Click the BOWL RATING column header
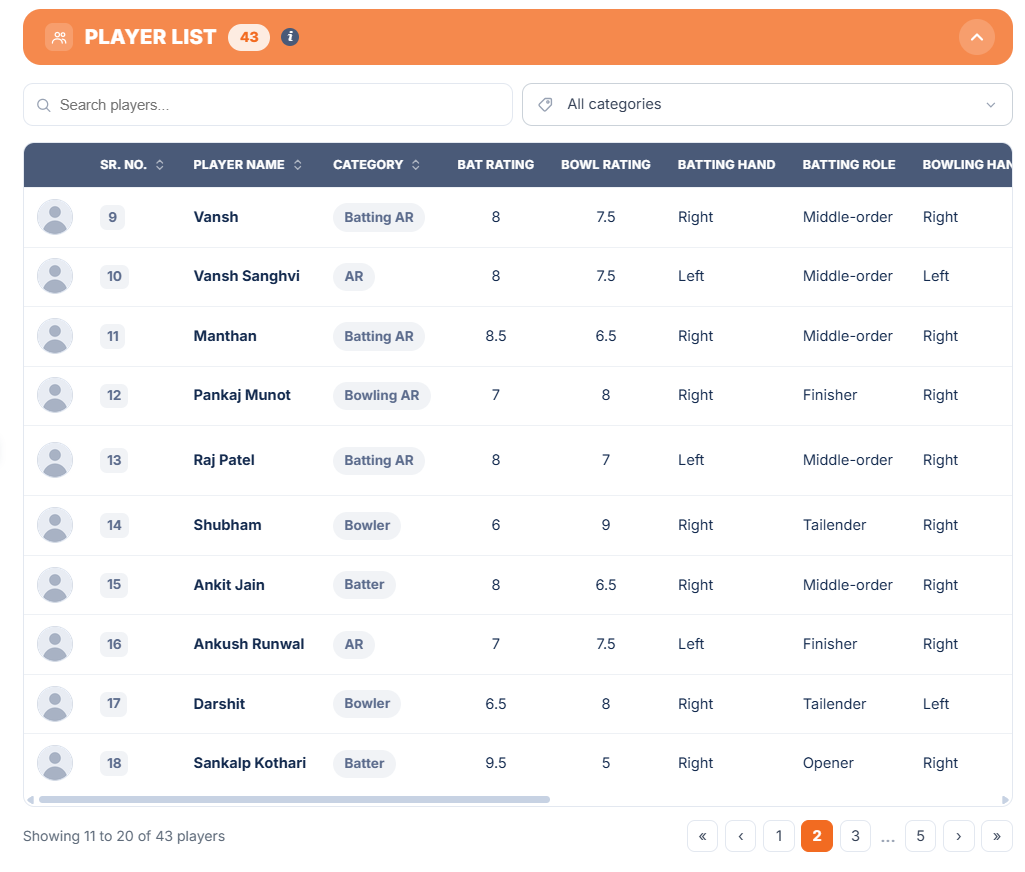The image size is (1025, 872). coord(605,165)
